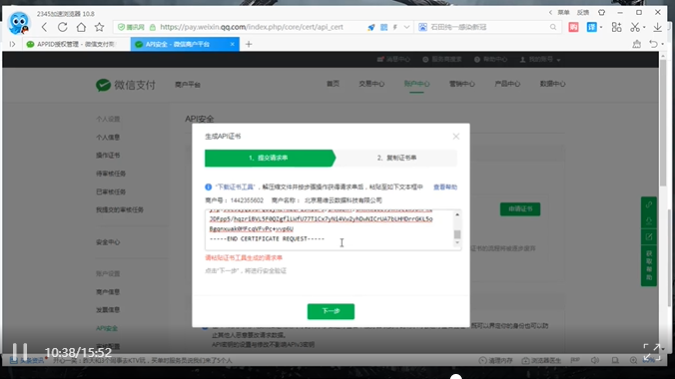Screen dimensions: 675x379
Task: Open the blue translate extension icon
Action: (x=592, y=27)
